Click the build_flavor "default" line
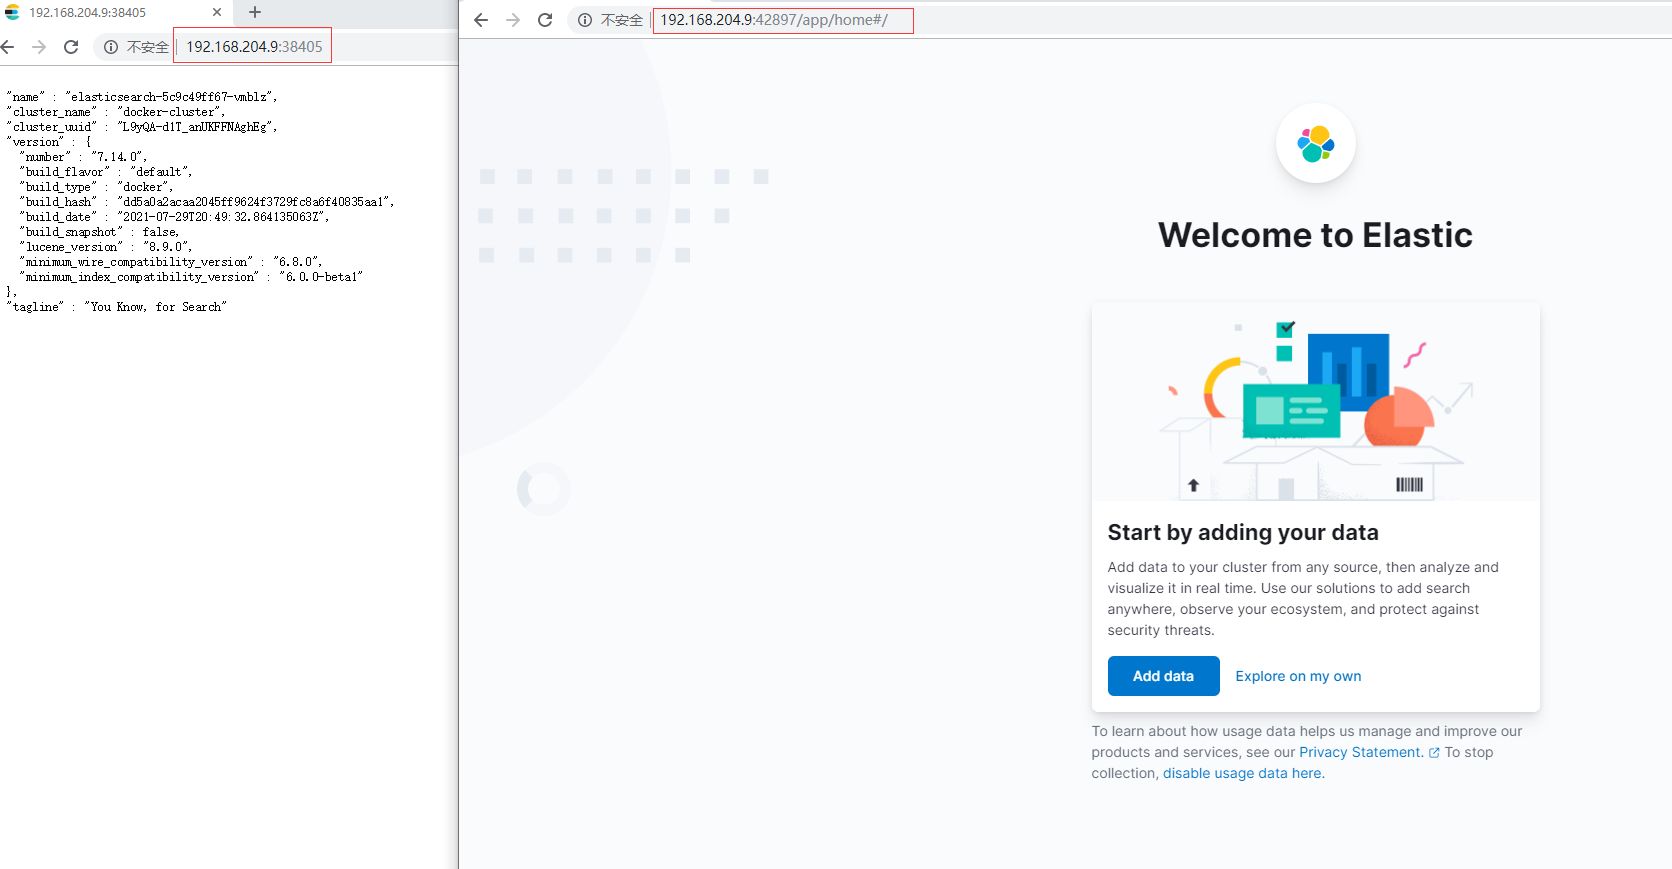1672x869 pixels. coord(106,172)
